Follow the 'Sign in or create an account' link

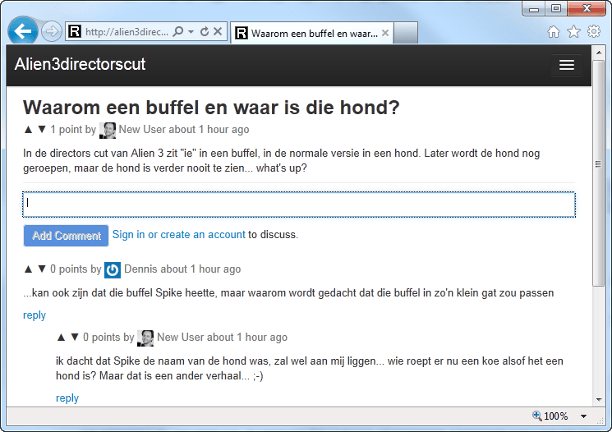click(178, 235)
